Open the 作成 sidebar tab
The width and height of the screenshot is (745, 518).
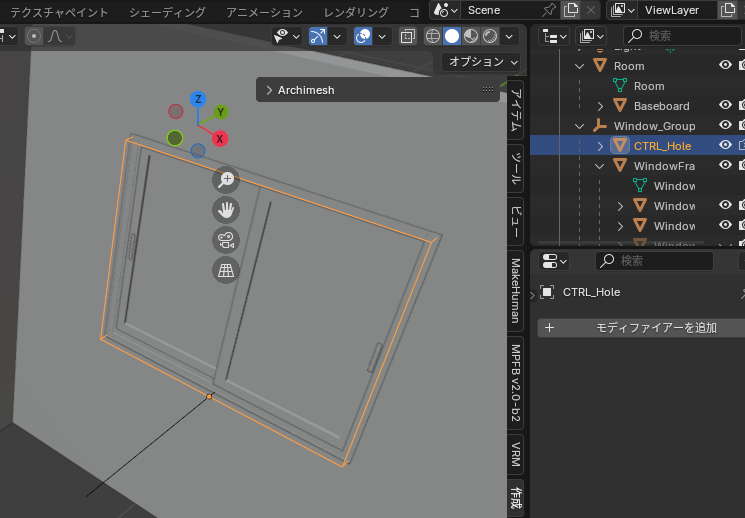tap(516, 498)
